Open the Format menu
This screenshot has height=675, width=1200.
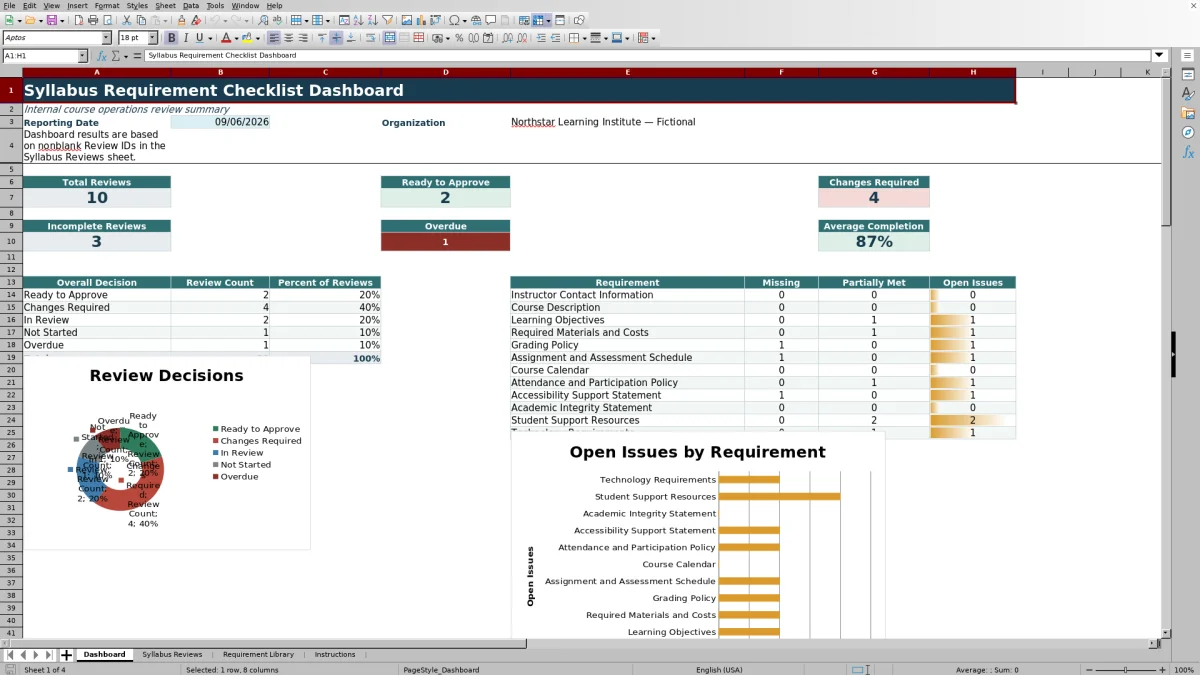pyautogui.click(x=107, y=5)
